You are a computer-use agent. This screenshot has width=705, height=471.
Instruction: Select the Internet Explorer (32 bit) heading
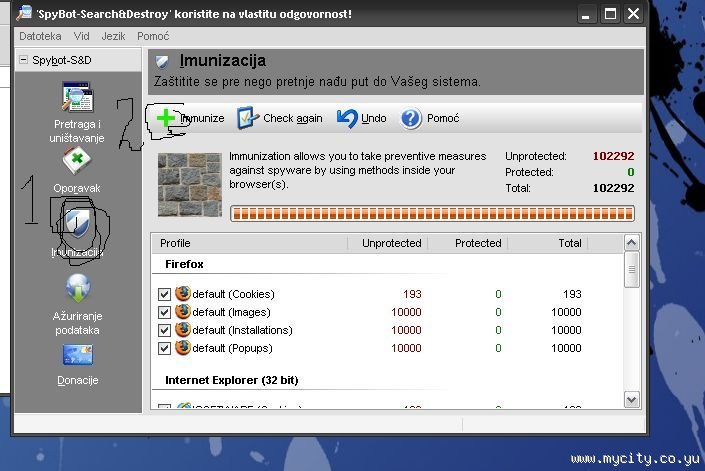coord(232,380)
